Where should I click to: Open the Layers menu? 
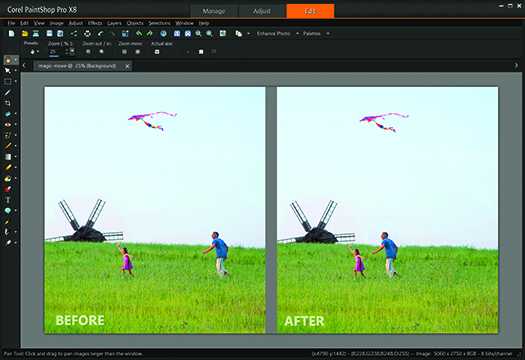(x=115, y=23)
